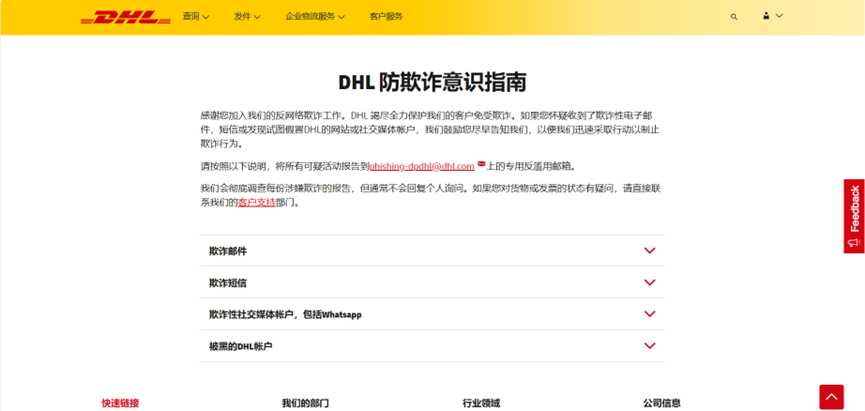Screen dimensions: 865x411
Task: Open the search magnifier icon
Action: click(734, 17)
